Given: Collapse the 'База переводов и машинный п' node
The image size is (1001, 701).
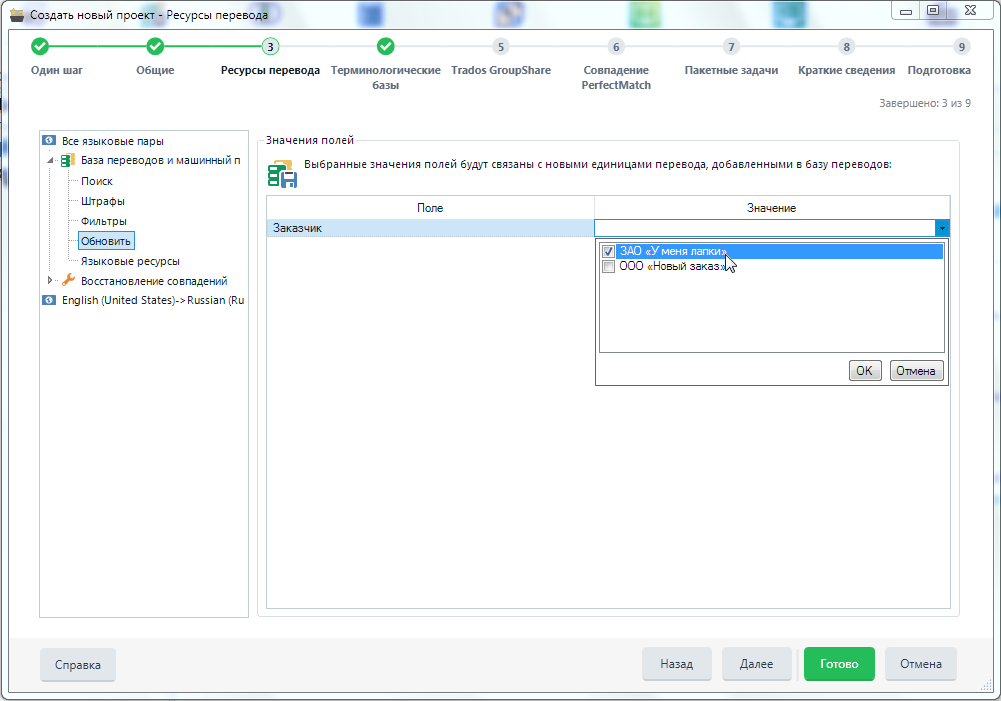Looking at the screenshot, I should coord(50,161).
